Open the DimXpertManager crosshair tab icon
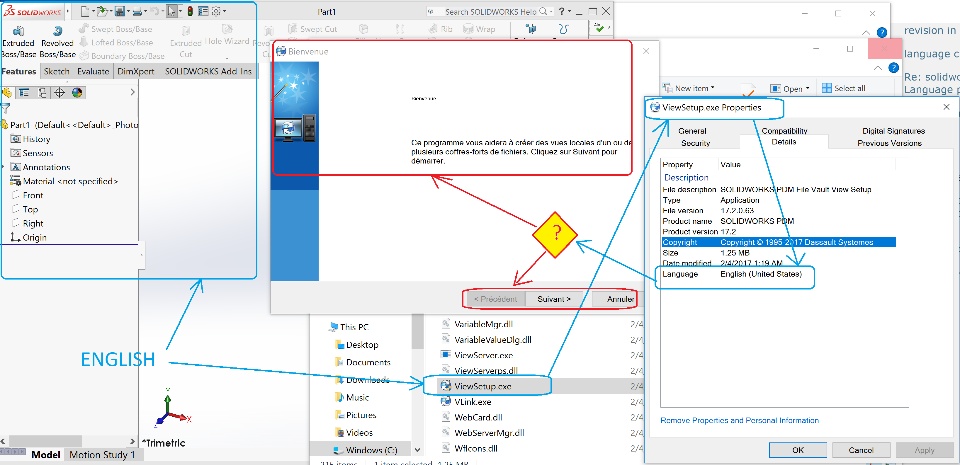This screenshot has width=960, height=465. [x=59, y=93]
